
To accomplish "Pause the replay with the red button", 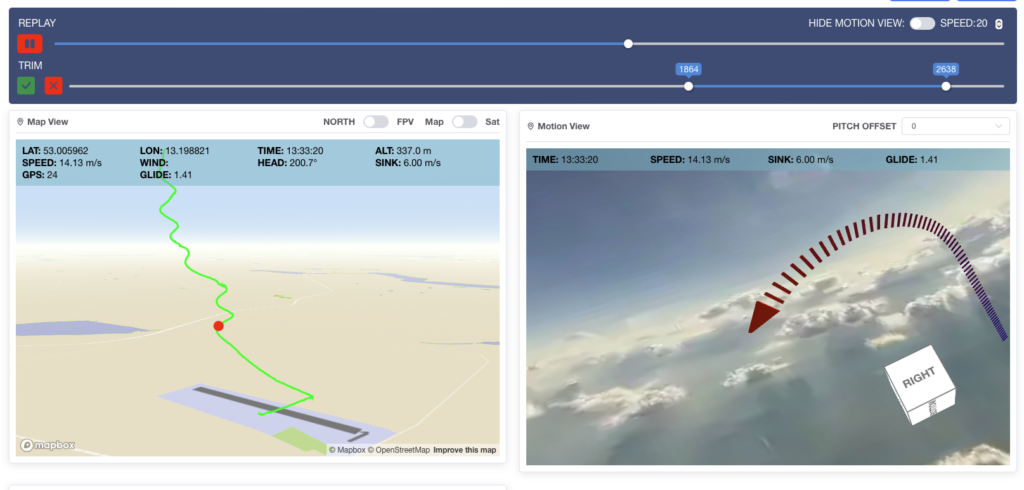I will click(x=29, y=44).
